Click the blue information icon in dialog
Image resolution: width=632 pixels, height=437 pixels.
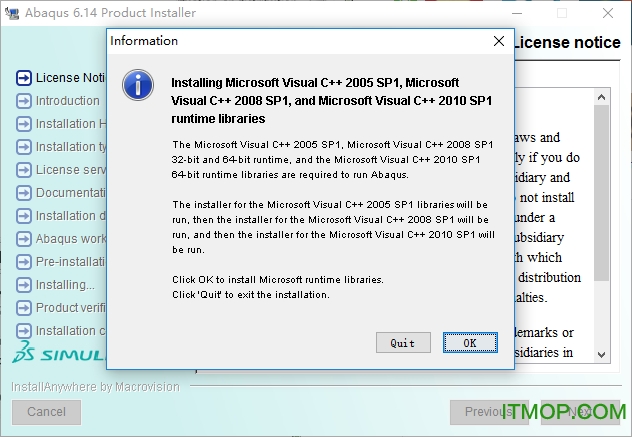tap(137, 84)
